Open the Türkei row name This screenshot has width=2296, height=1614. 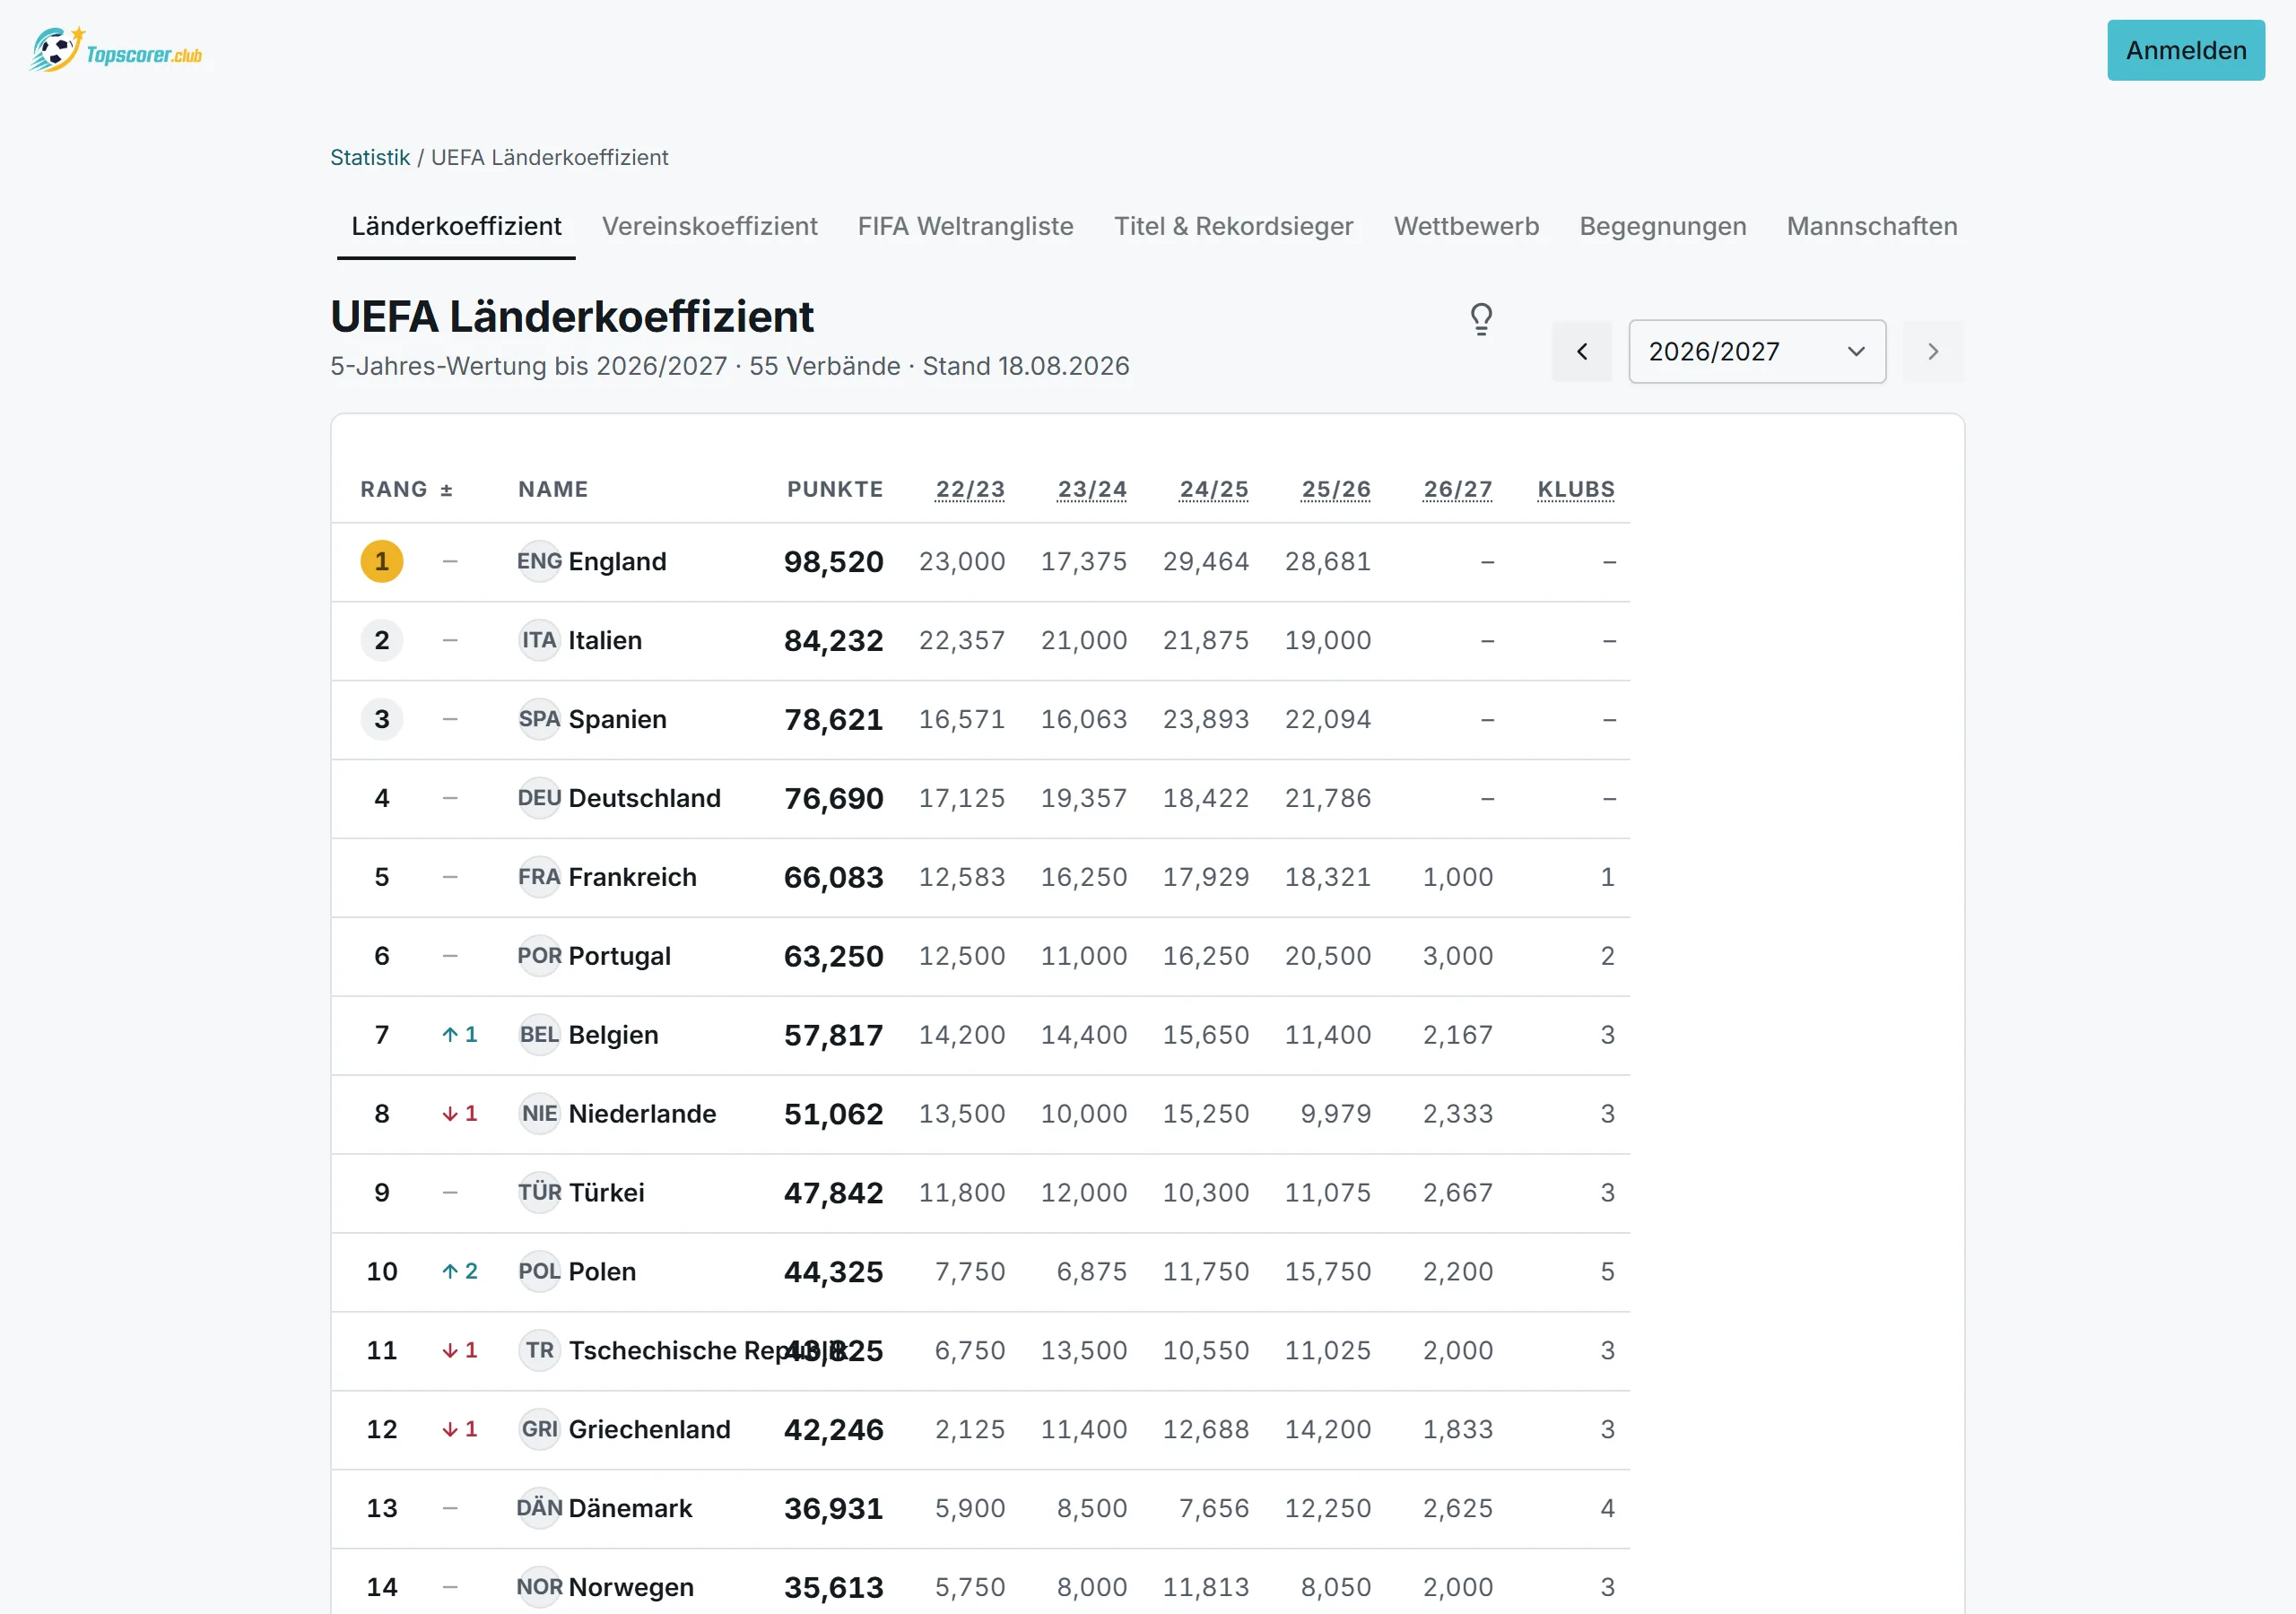pyautogui.click(x=606, y=1193)
